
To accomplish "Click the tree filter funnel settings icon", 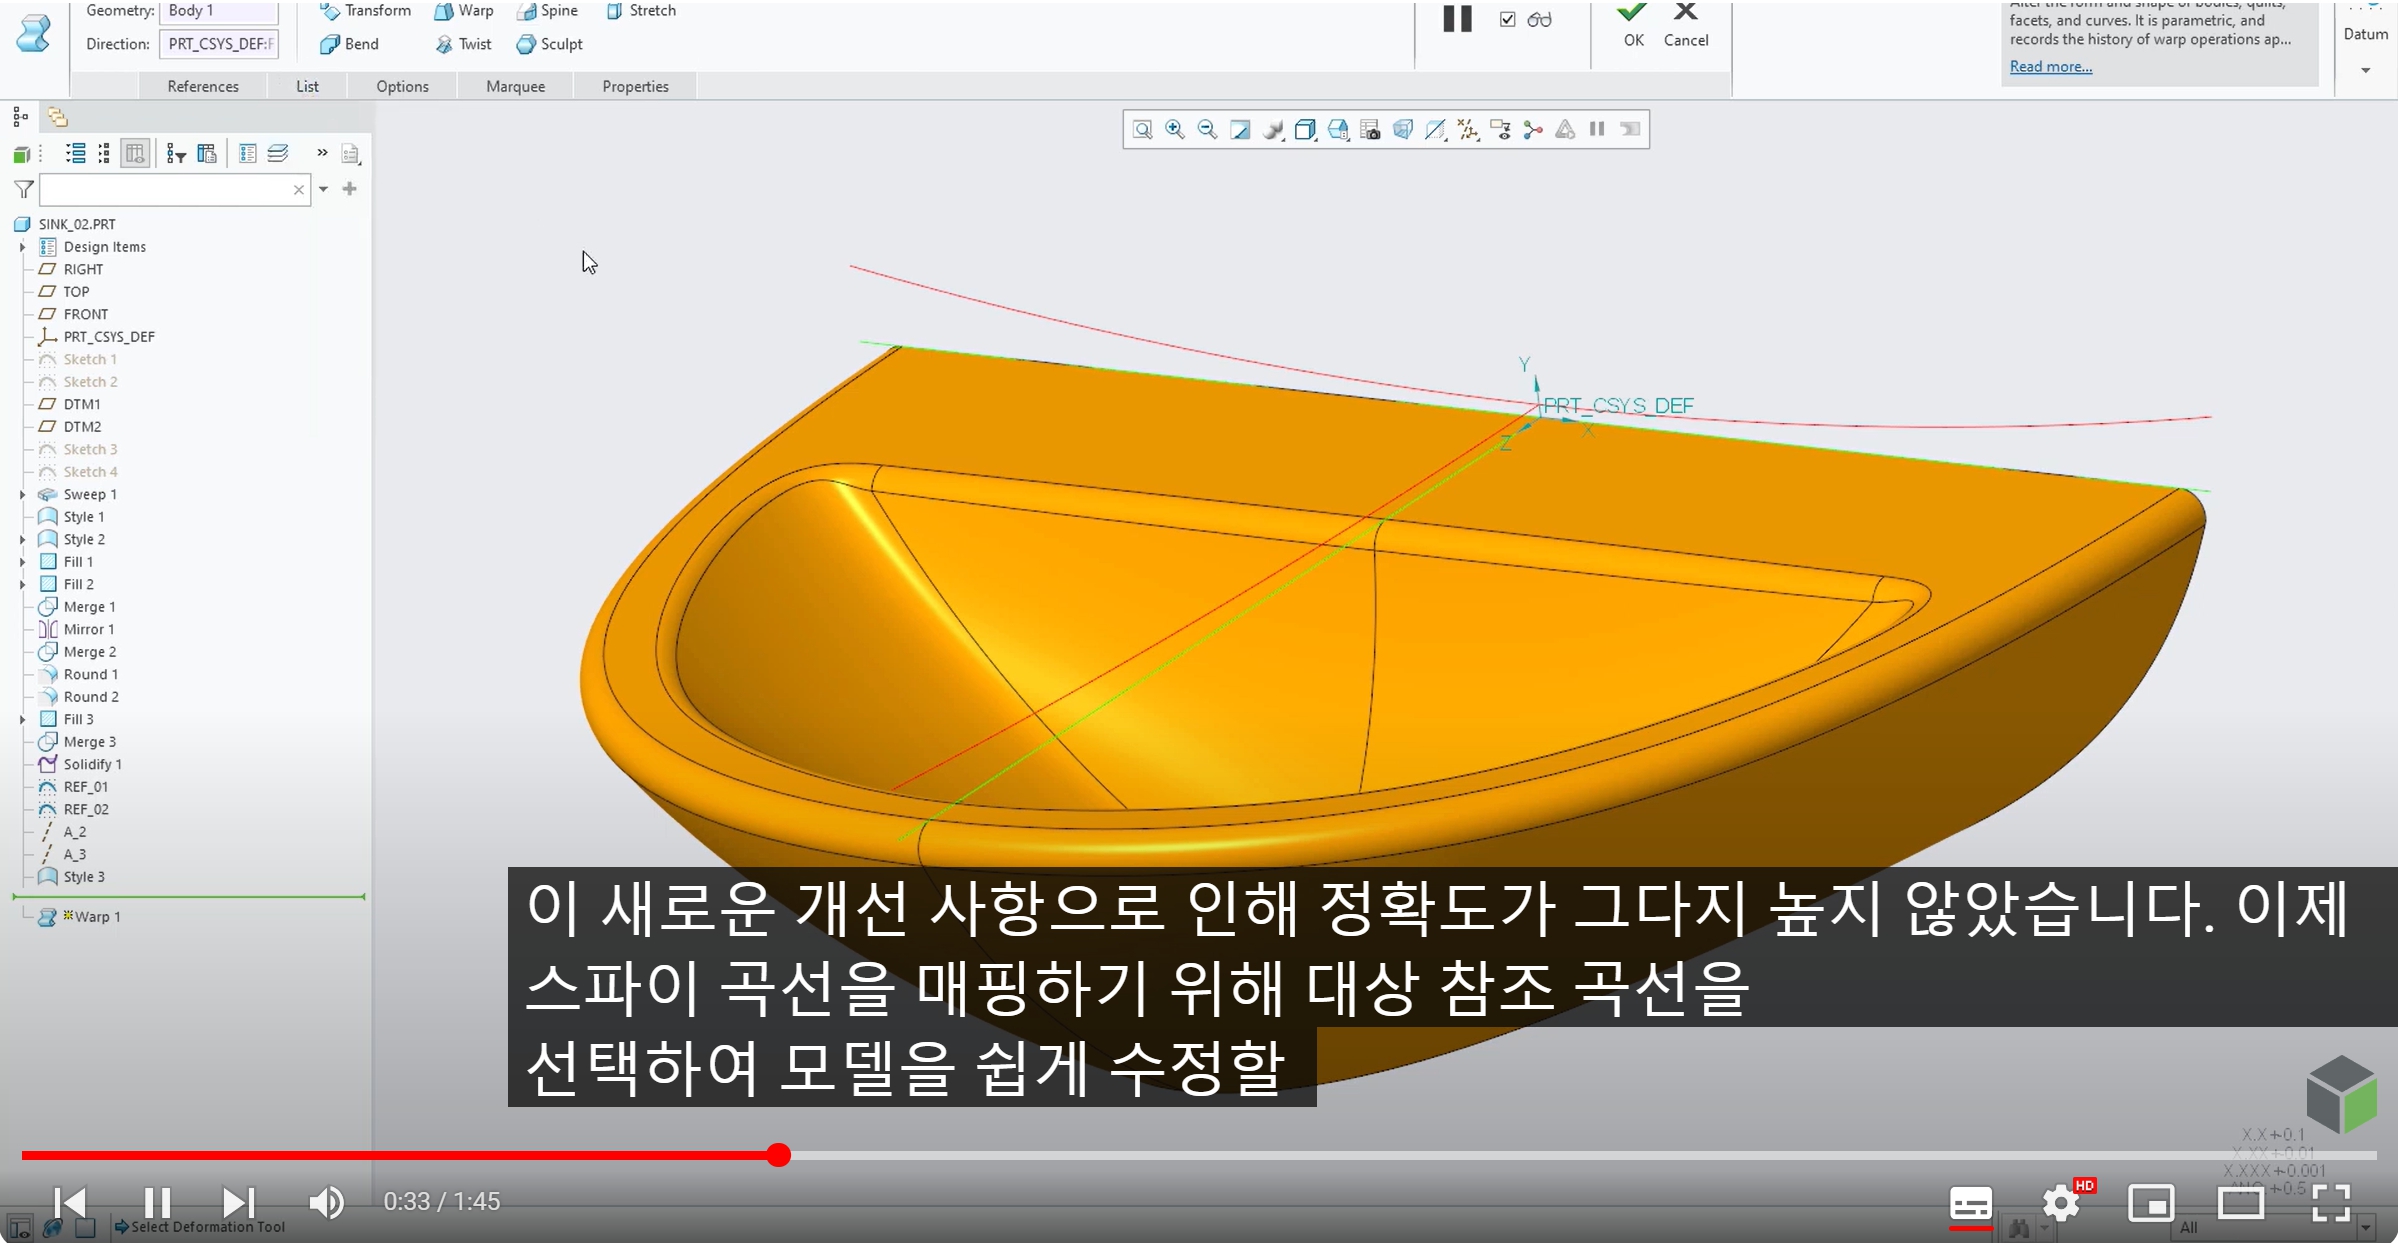I will click(177, 153).
